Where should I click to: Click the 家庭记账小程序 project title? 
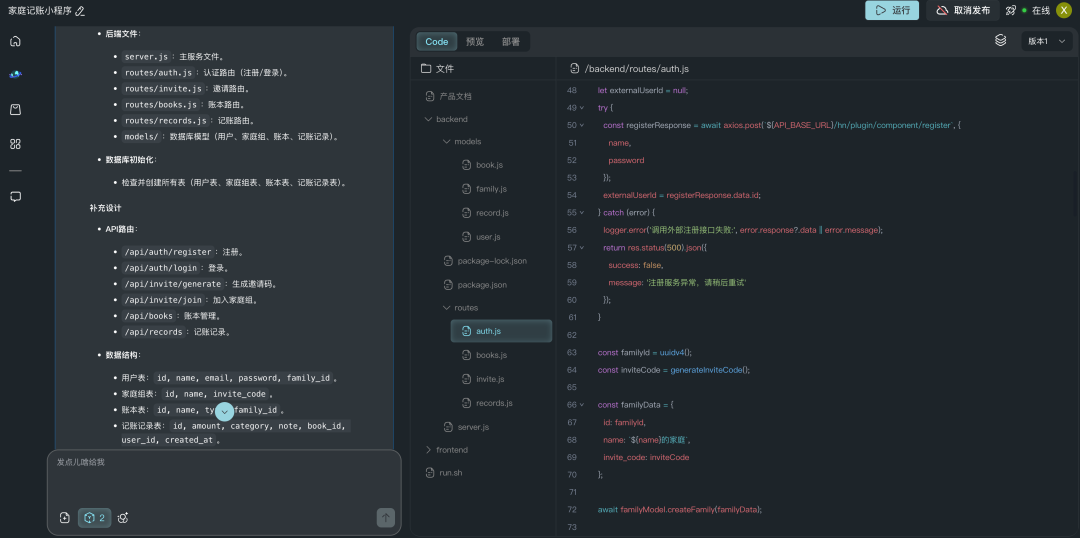click(40, 11)
